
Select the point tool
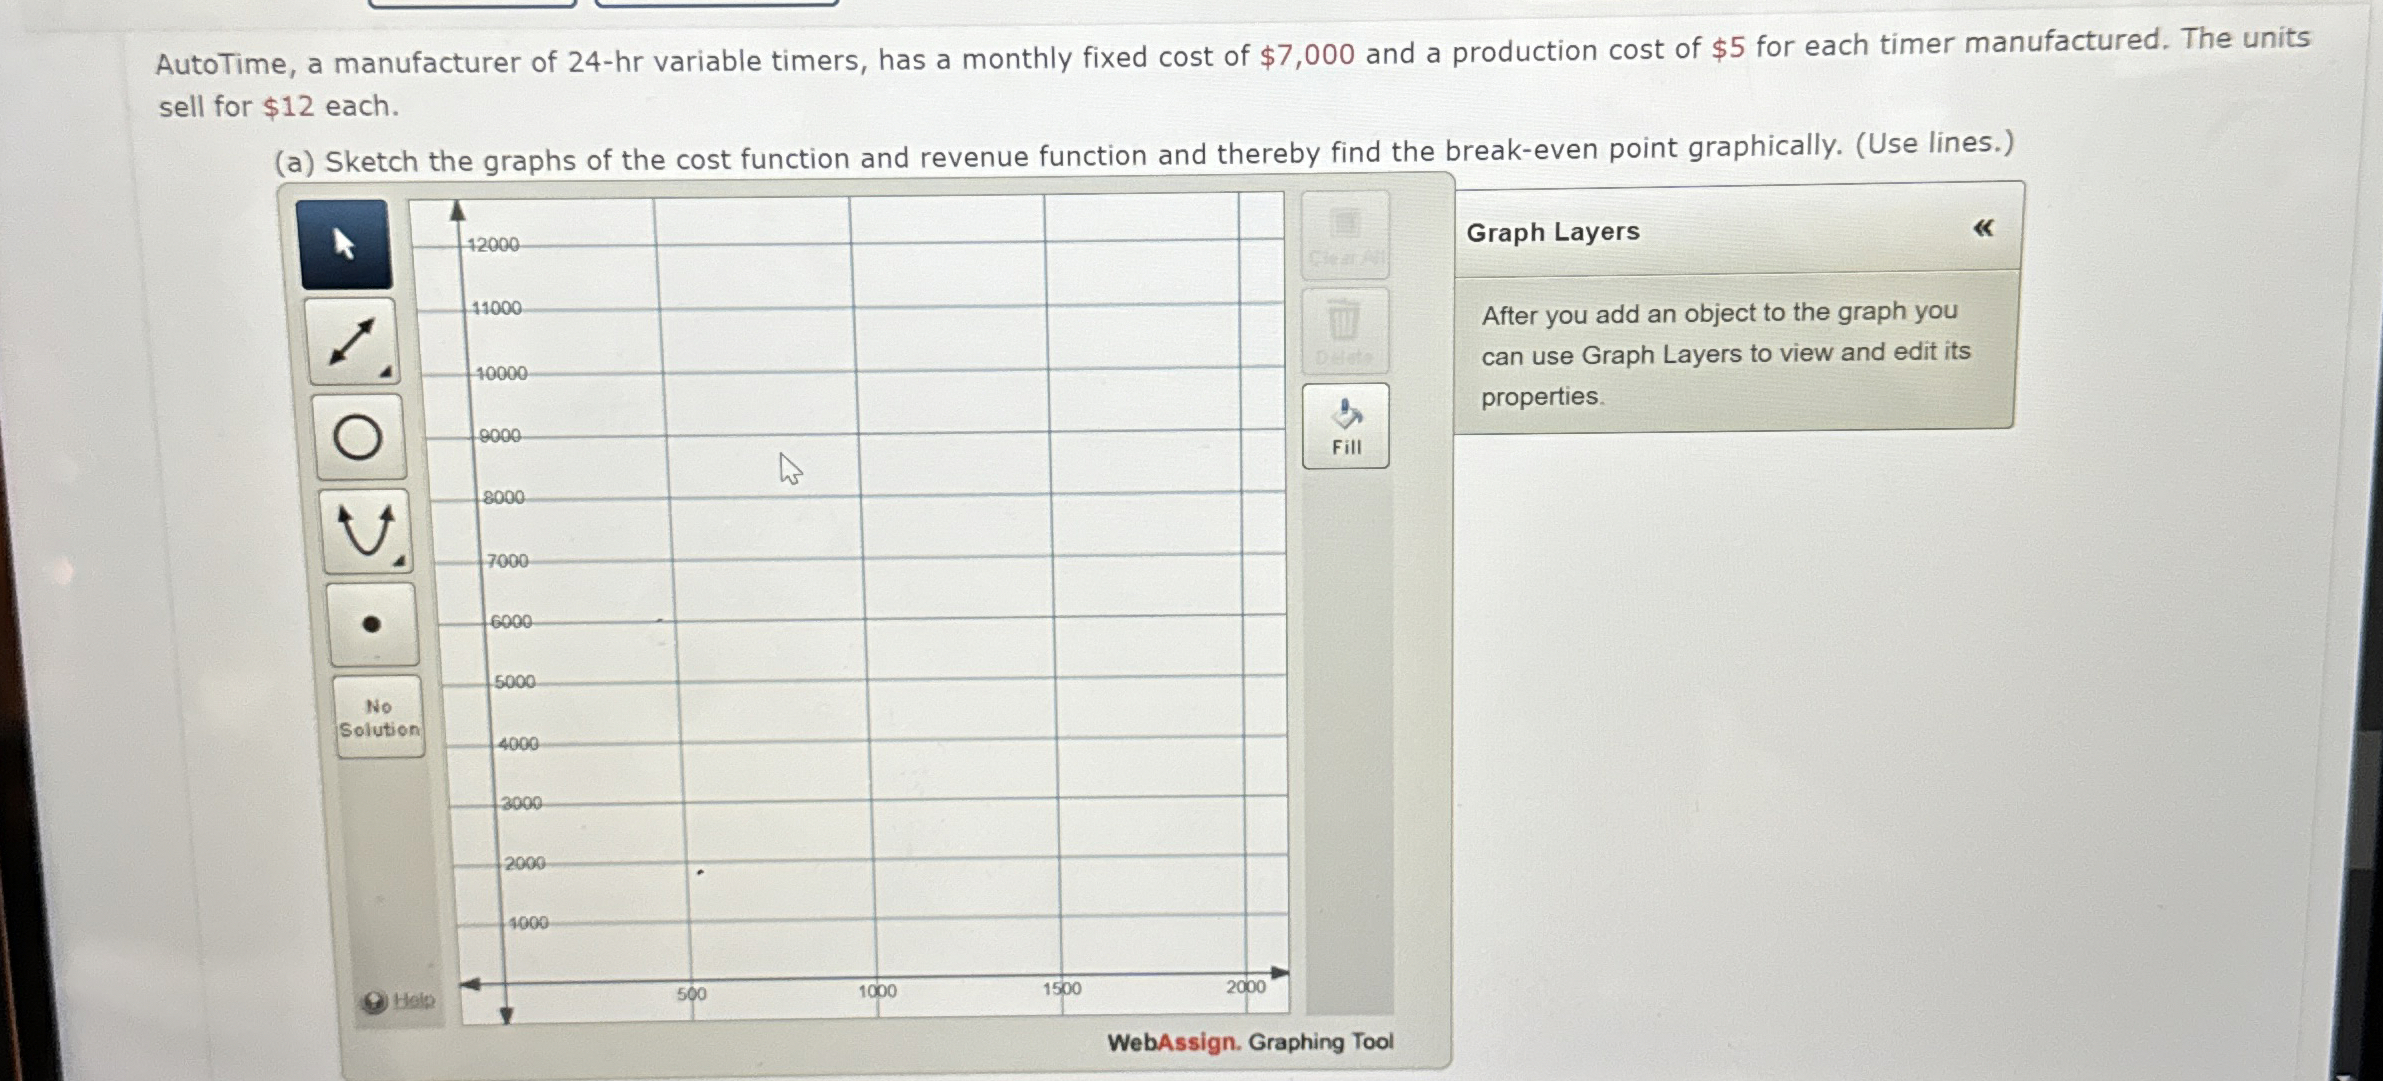(371, 624)
